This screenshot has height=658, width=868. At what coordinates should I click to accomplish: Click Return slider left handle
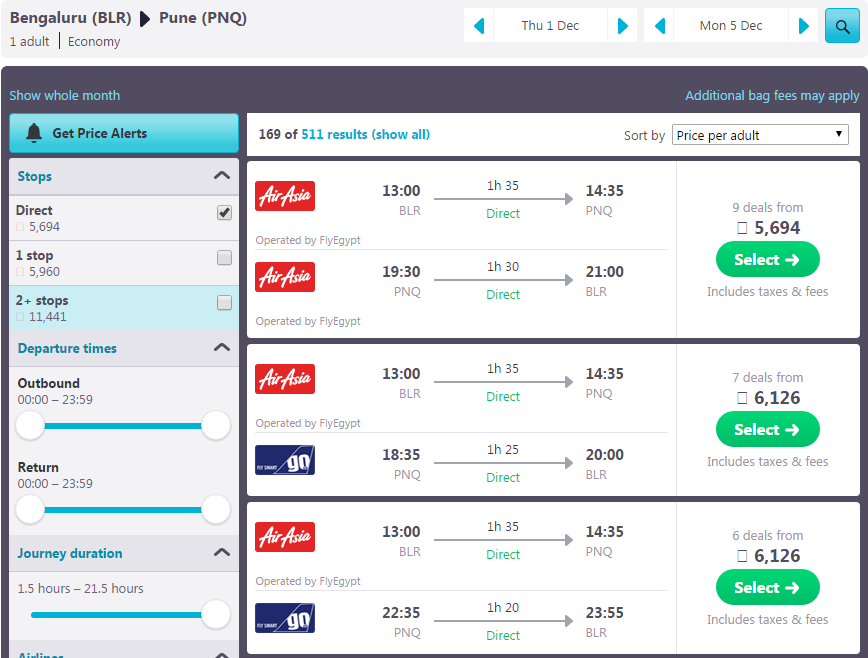pyautogui.click(x=30, y=510)
